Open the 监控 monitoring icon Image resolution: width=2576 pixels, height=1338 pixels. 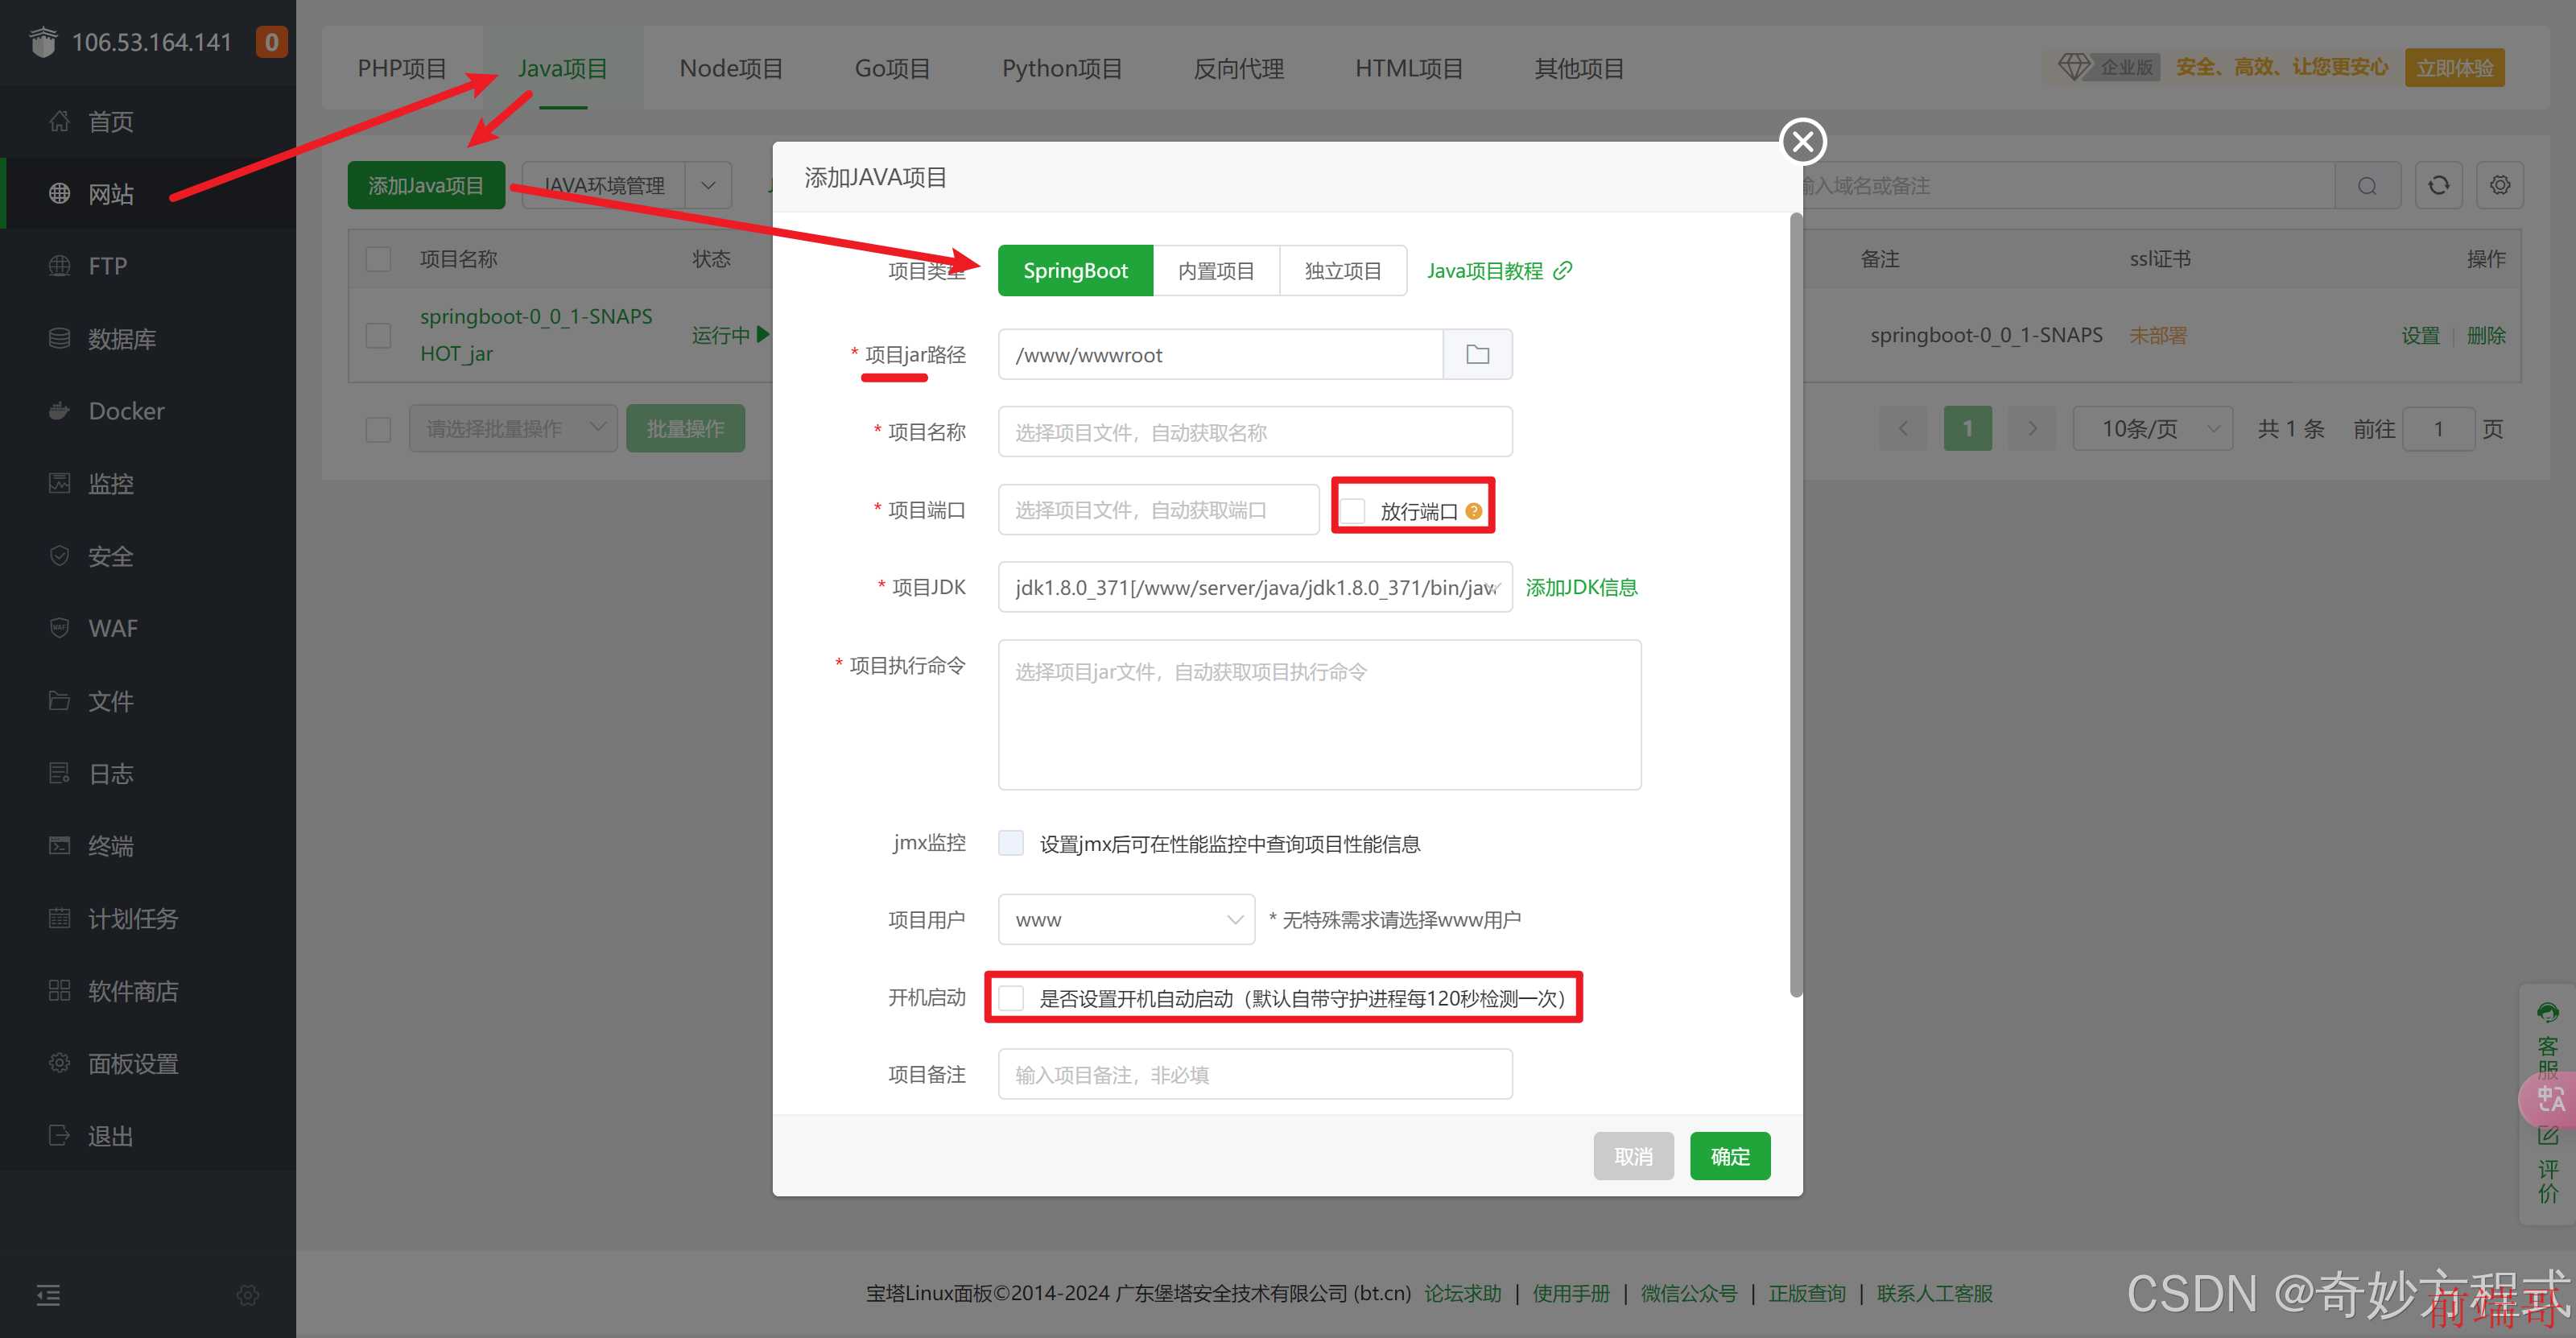pos(59,483)
